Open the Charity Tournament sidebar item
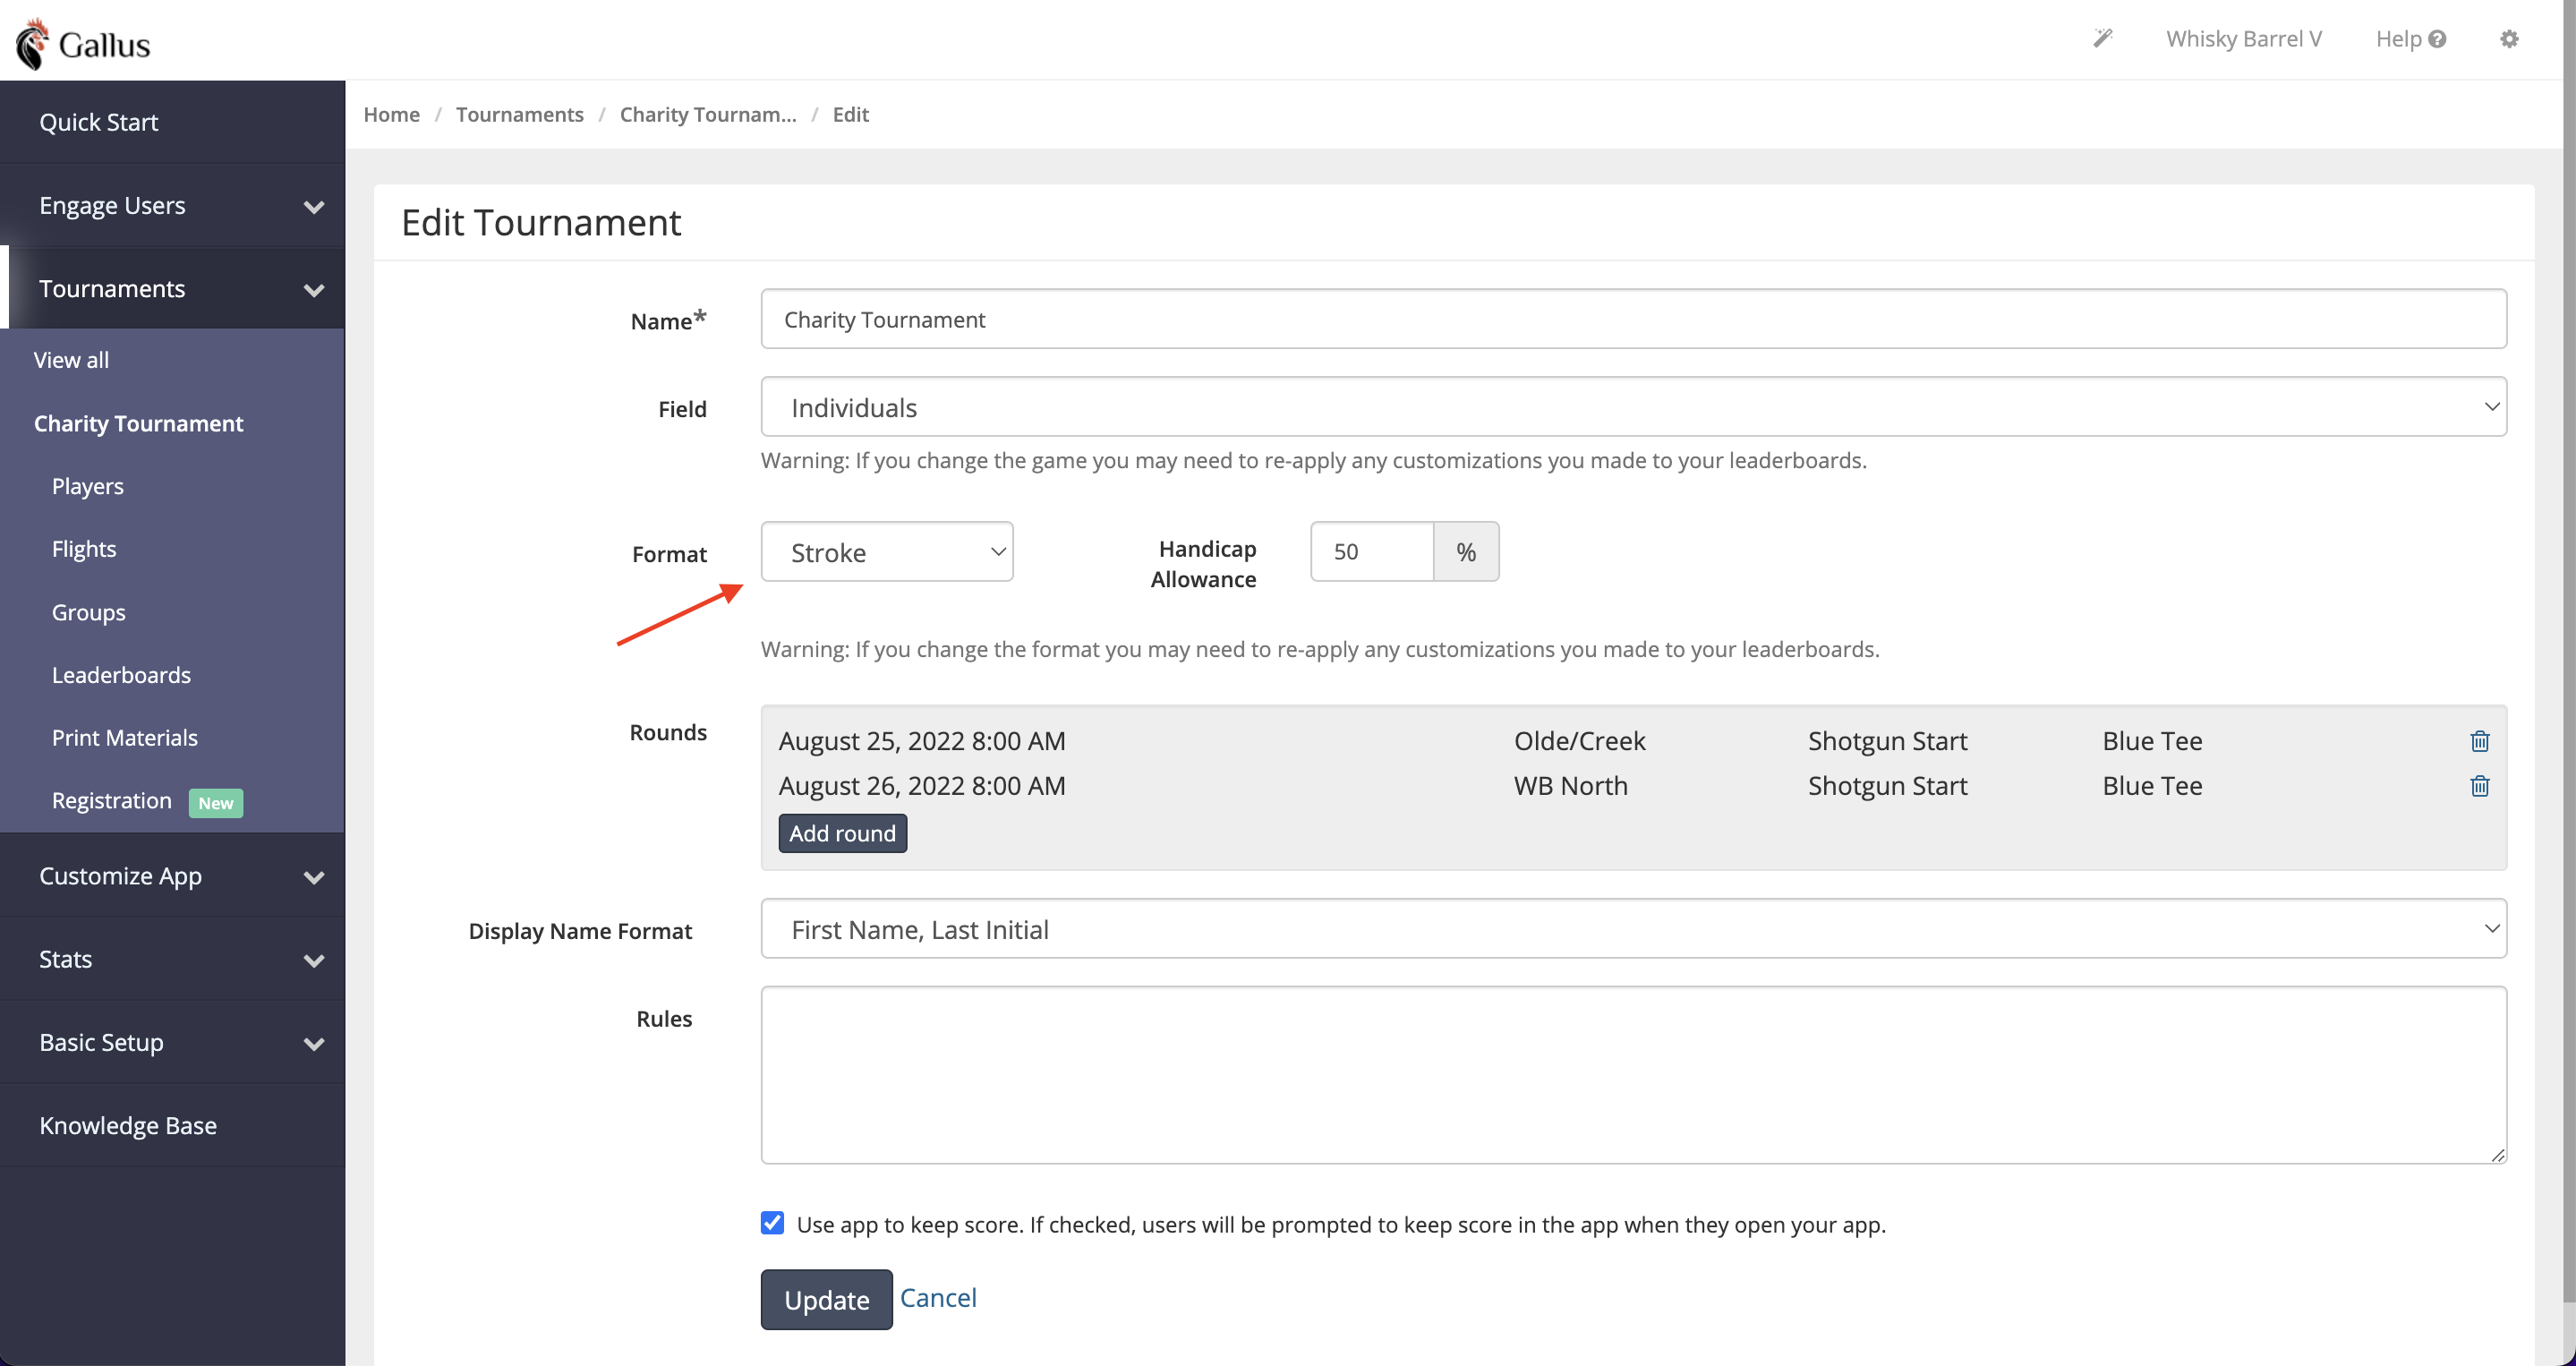This screenshot has height=1366, width=2576. pyautogui.click(x=138, y=423)
